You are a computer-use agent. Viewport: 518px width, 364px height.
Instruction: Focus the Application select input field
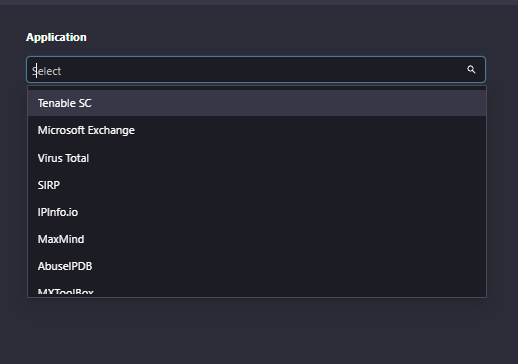(256, 70)
